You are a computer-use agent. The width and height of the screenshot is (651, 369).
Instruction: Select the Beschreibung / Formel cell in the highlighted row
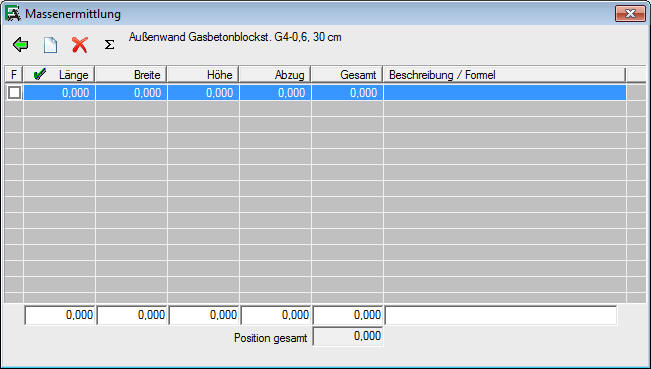(x=505, y=93)
